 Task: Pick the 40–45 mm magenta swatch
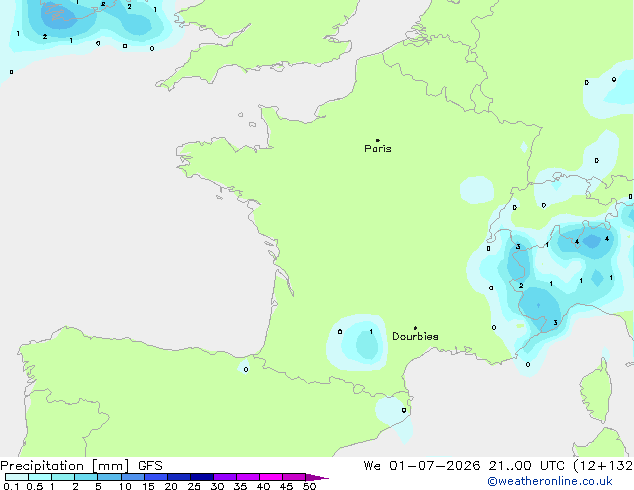(x=271, y=477)
